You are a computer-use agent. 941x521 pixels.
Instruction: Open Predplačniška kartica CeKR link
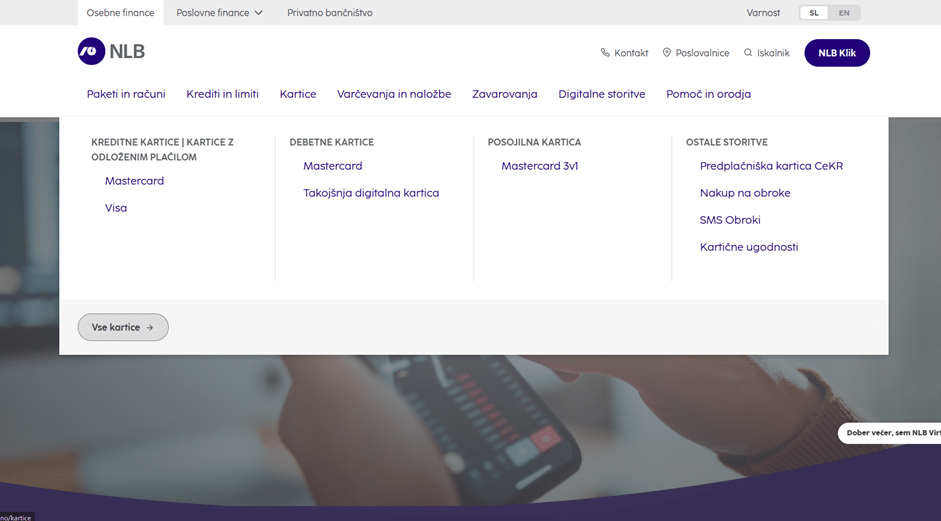771,166
